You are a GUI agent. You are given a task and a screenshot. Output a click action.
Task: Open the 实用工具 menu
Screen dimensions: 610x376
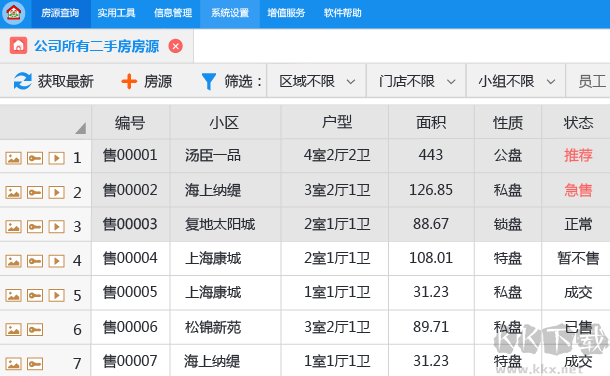[116, 13]
